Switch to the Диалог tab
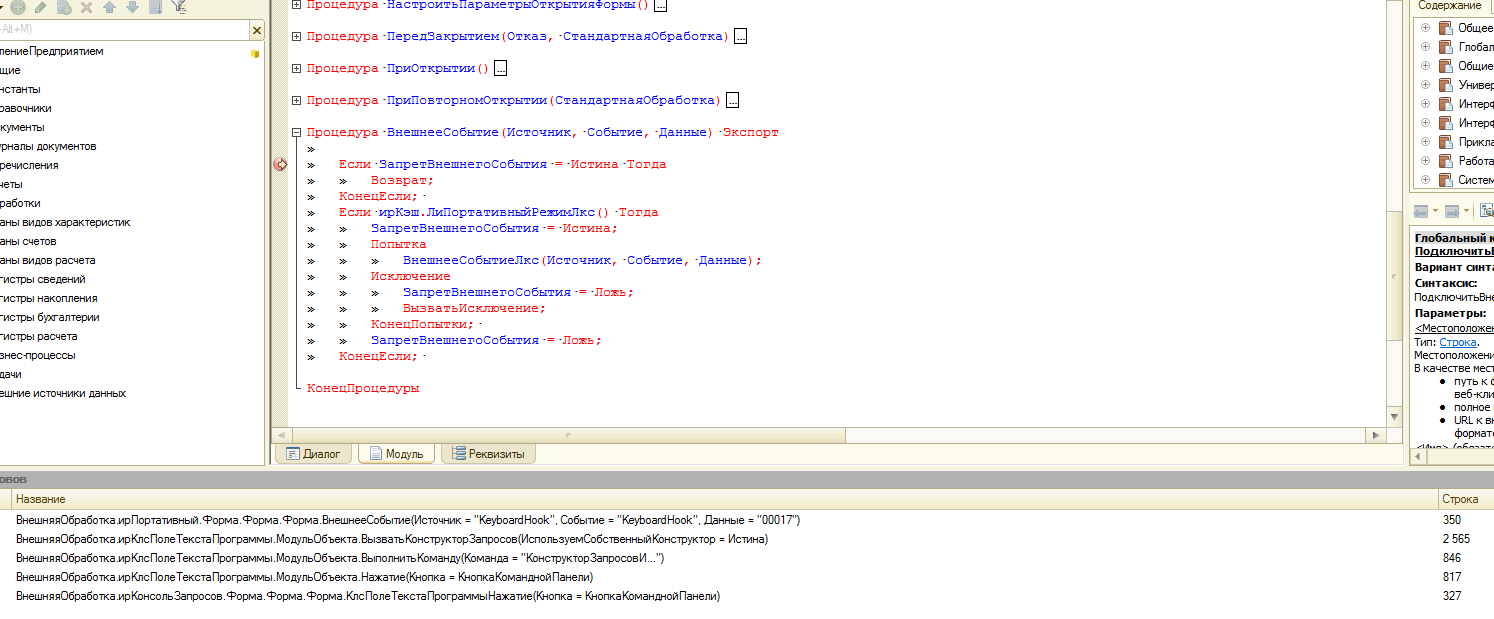 point(314,454)
